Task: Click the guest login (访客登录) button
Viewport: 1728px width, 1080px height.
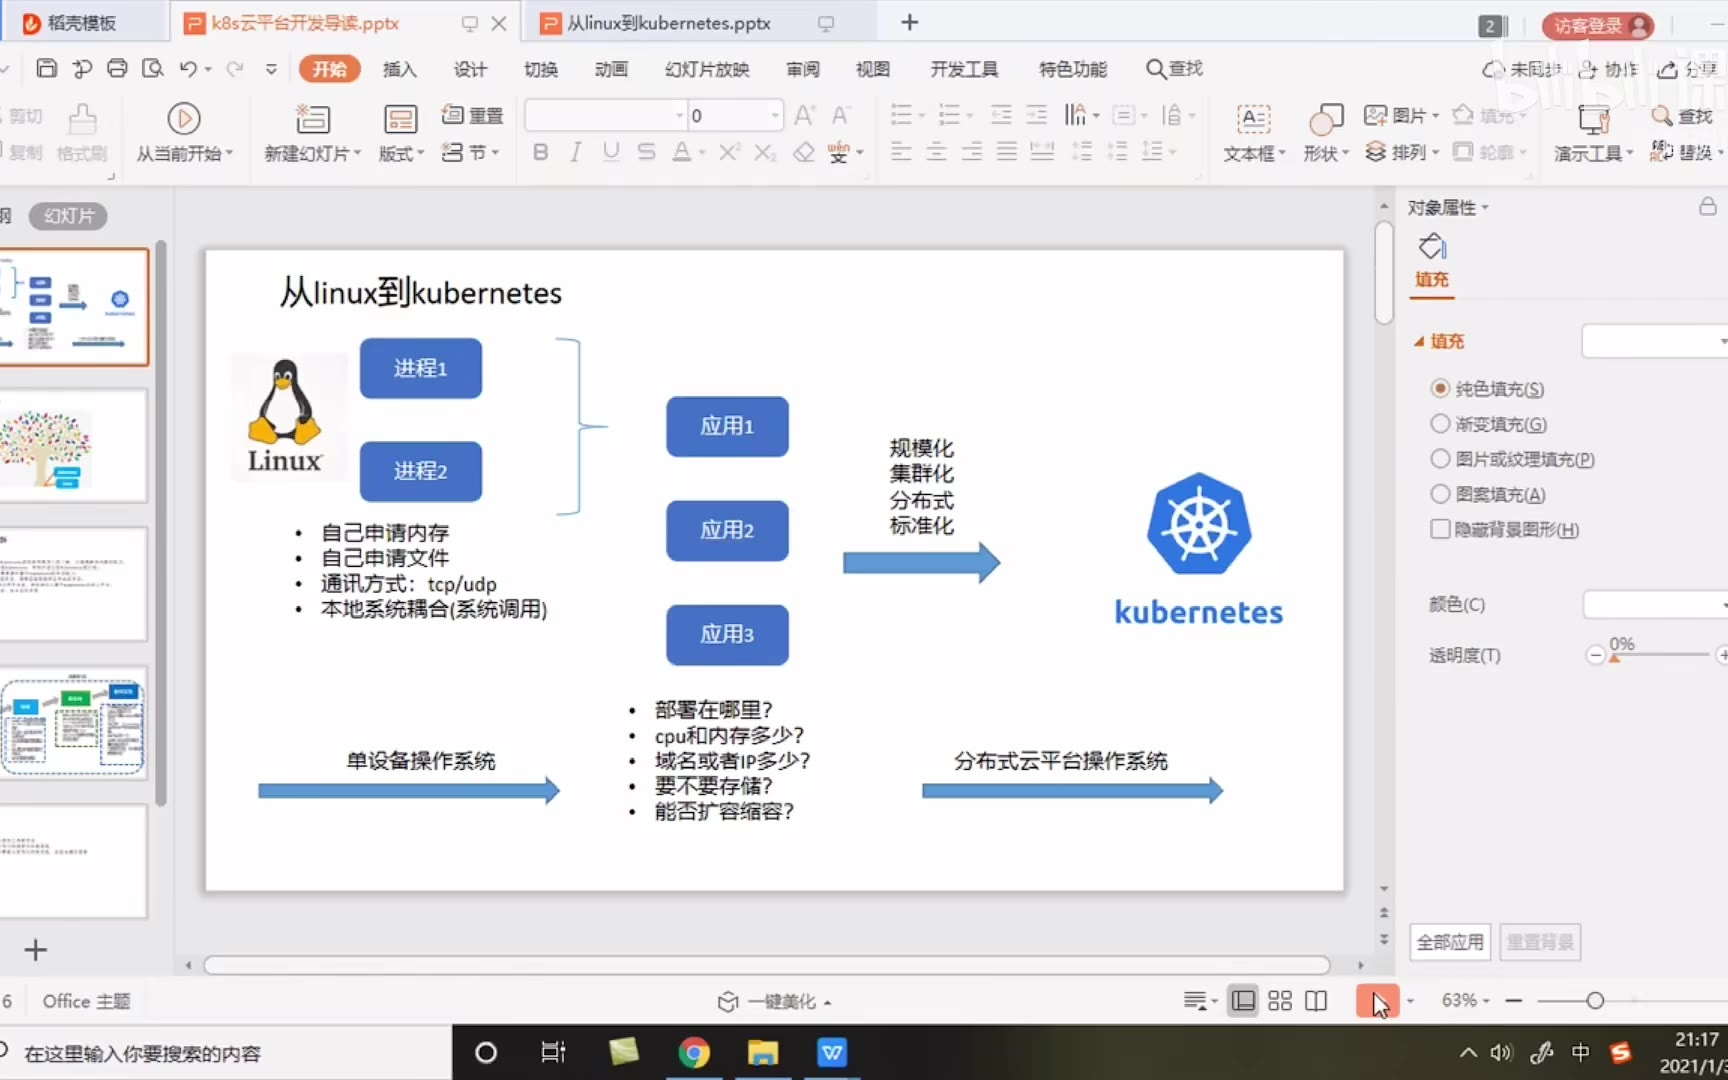Action: (1598, 25)
